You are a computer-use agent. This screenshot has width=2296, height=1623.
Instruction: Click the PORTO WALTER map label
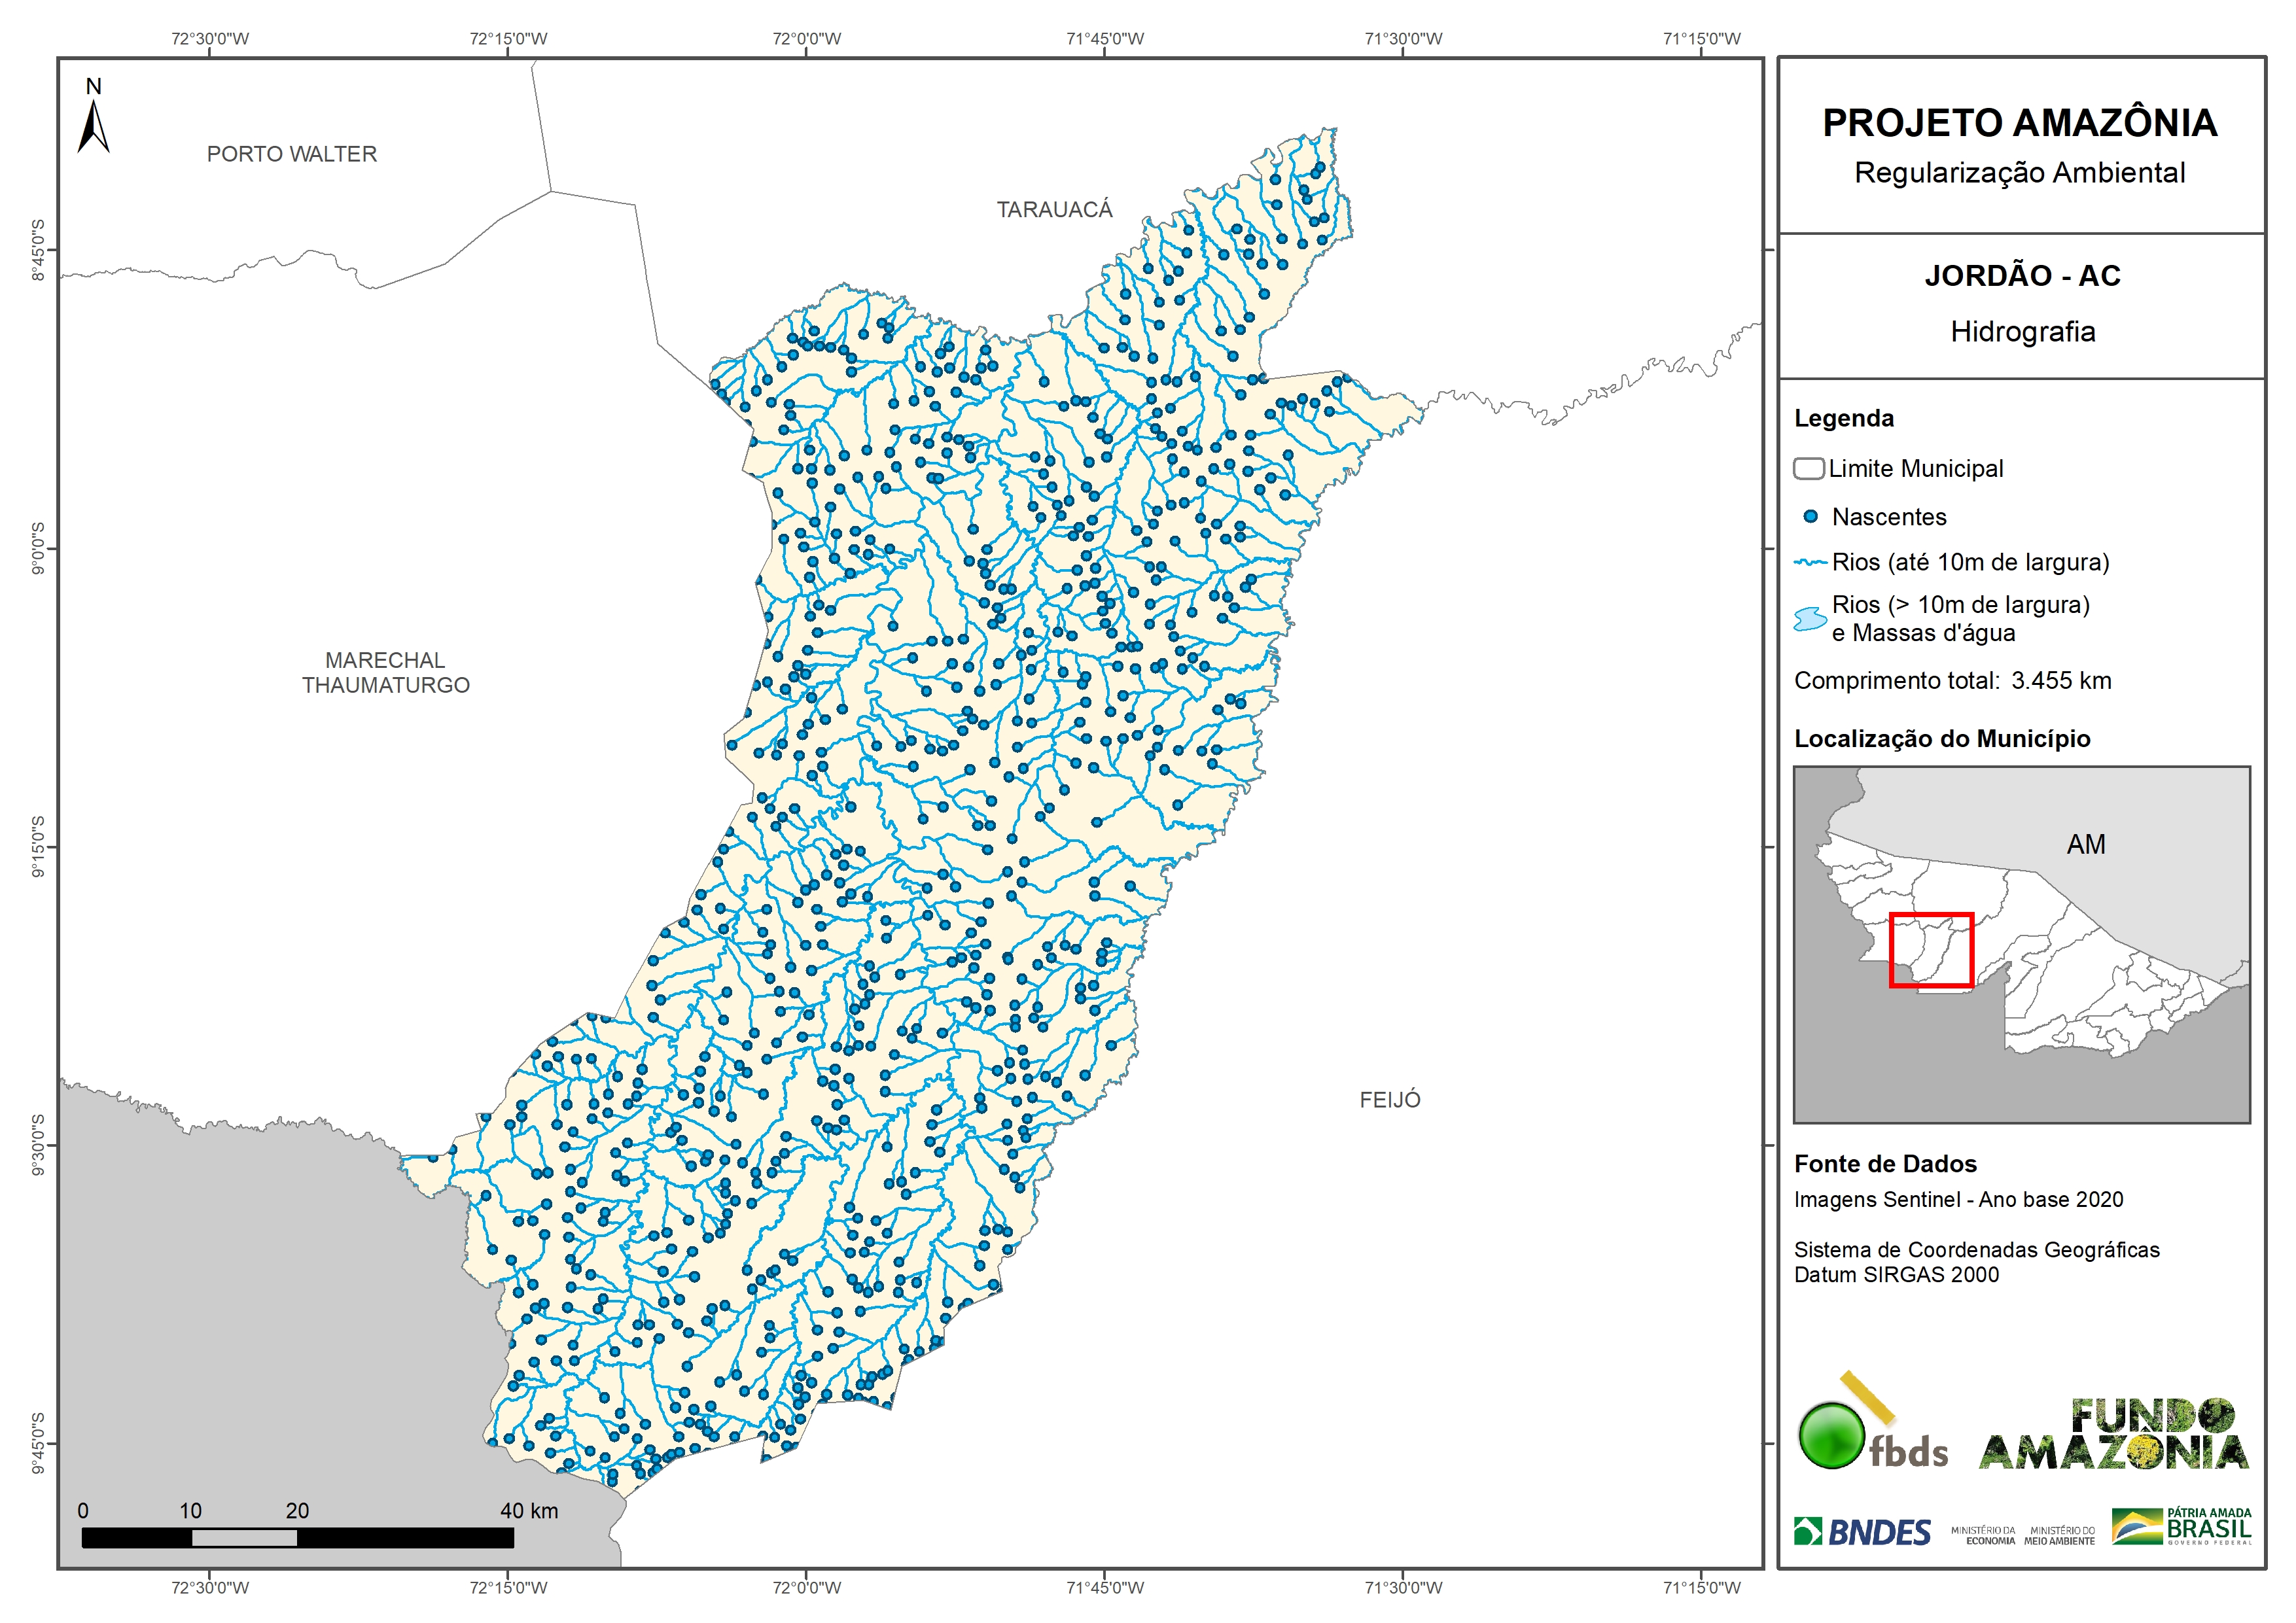click(x=292, y=154)
